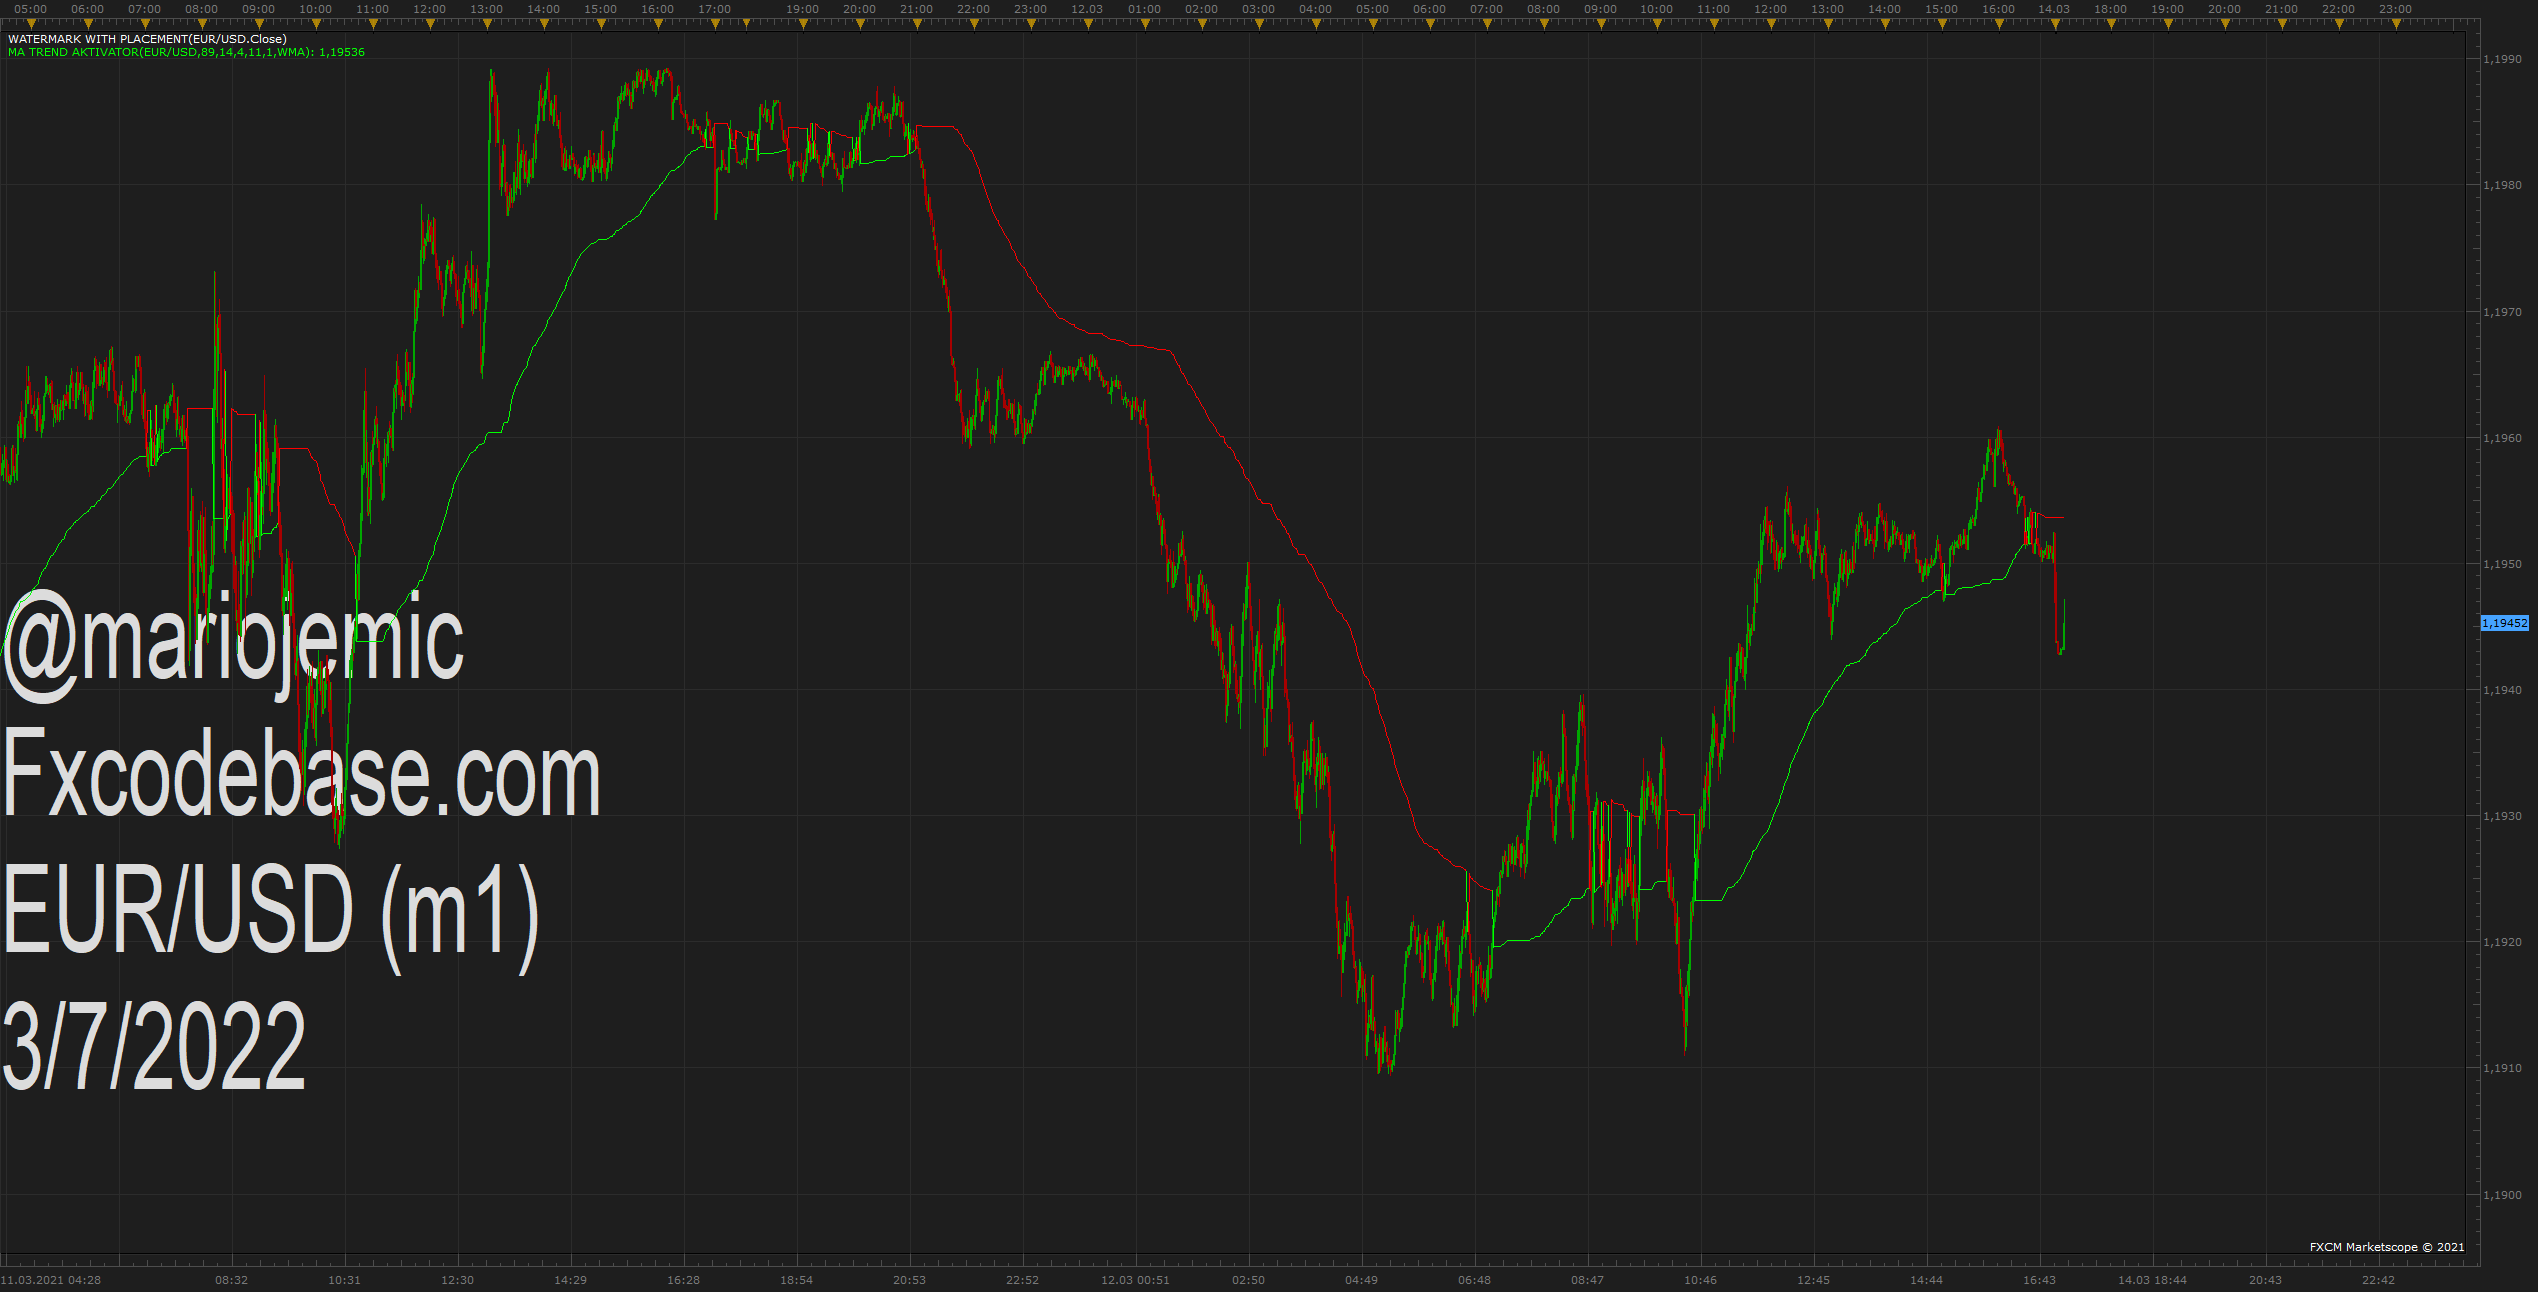Click the 12.03 date label on top axis
The width and height of the screenshot is (2538, 1292).
1087,9
